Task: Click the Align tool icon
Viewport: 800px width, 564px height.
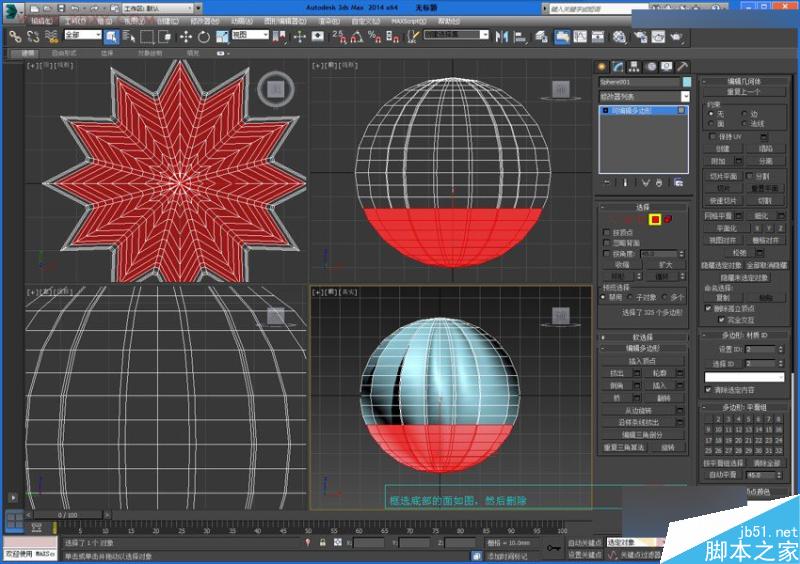Action: pyautogui.click(x=520, y=37)
